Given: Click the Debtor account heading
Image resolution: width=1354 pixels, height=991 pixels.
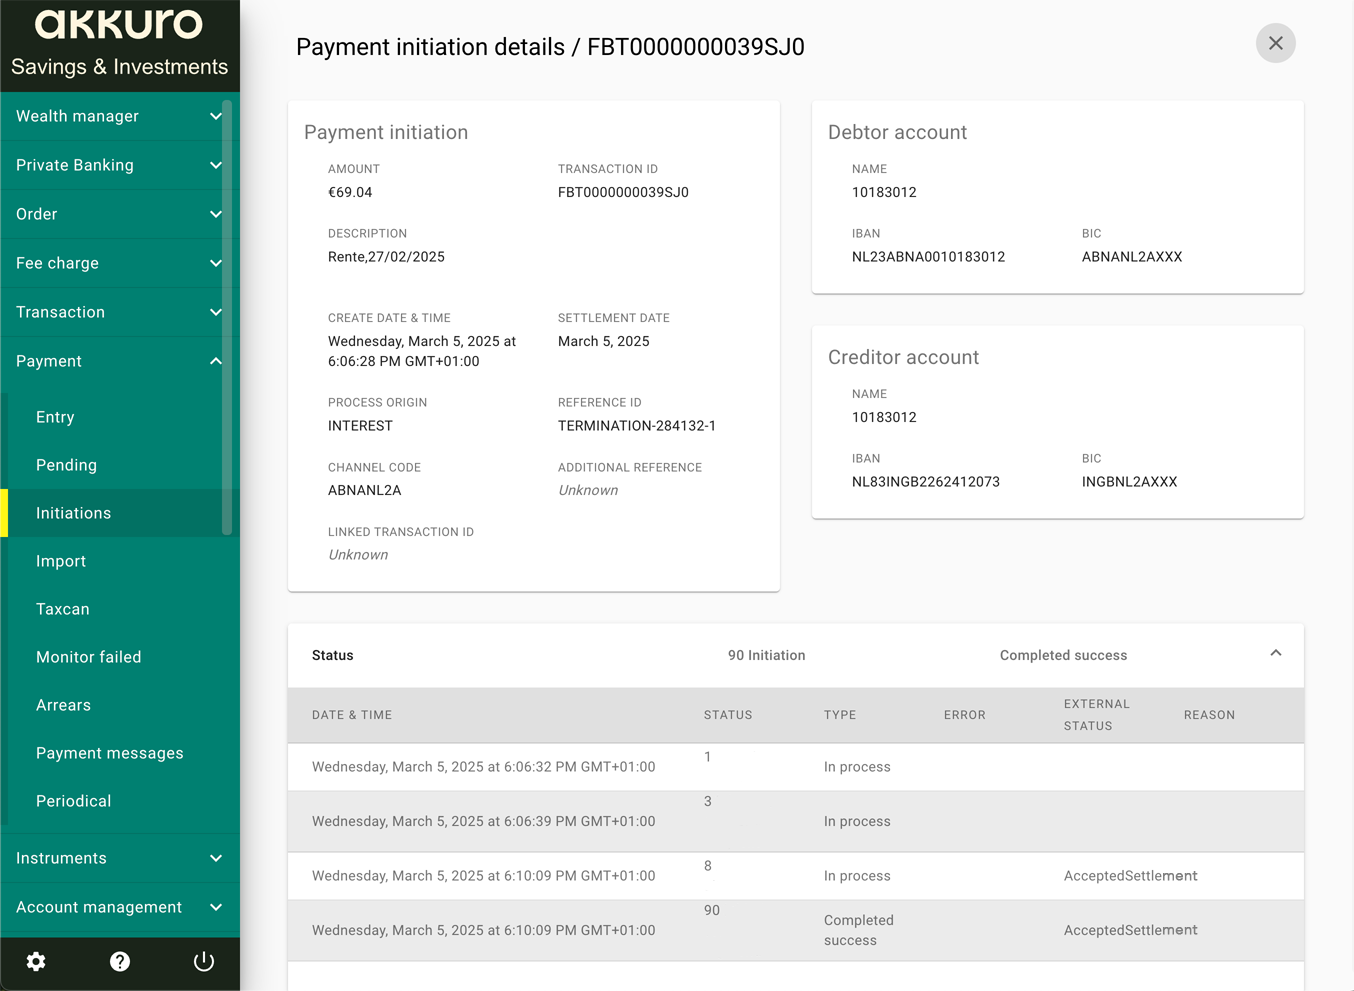Looking at the screenshot, I should point(897,132).
